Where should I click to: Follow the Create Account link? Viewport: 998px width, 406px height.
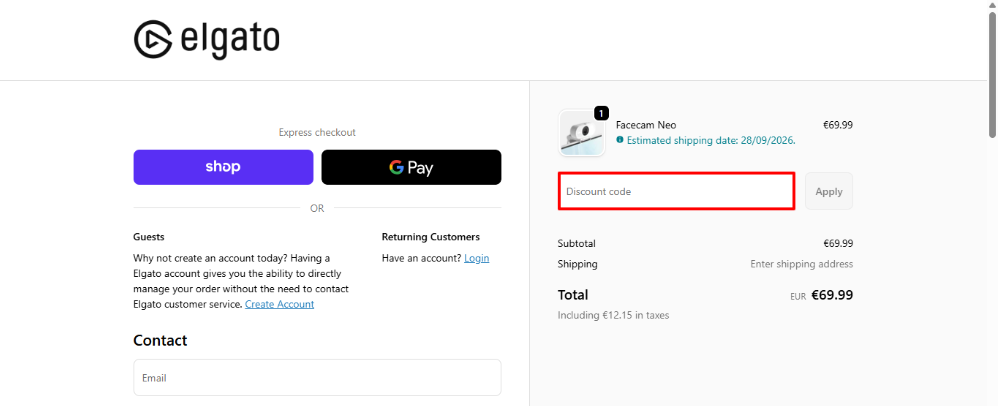coord(279,304)
